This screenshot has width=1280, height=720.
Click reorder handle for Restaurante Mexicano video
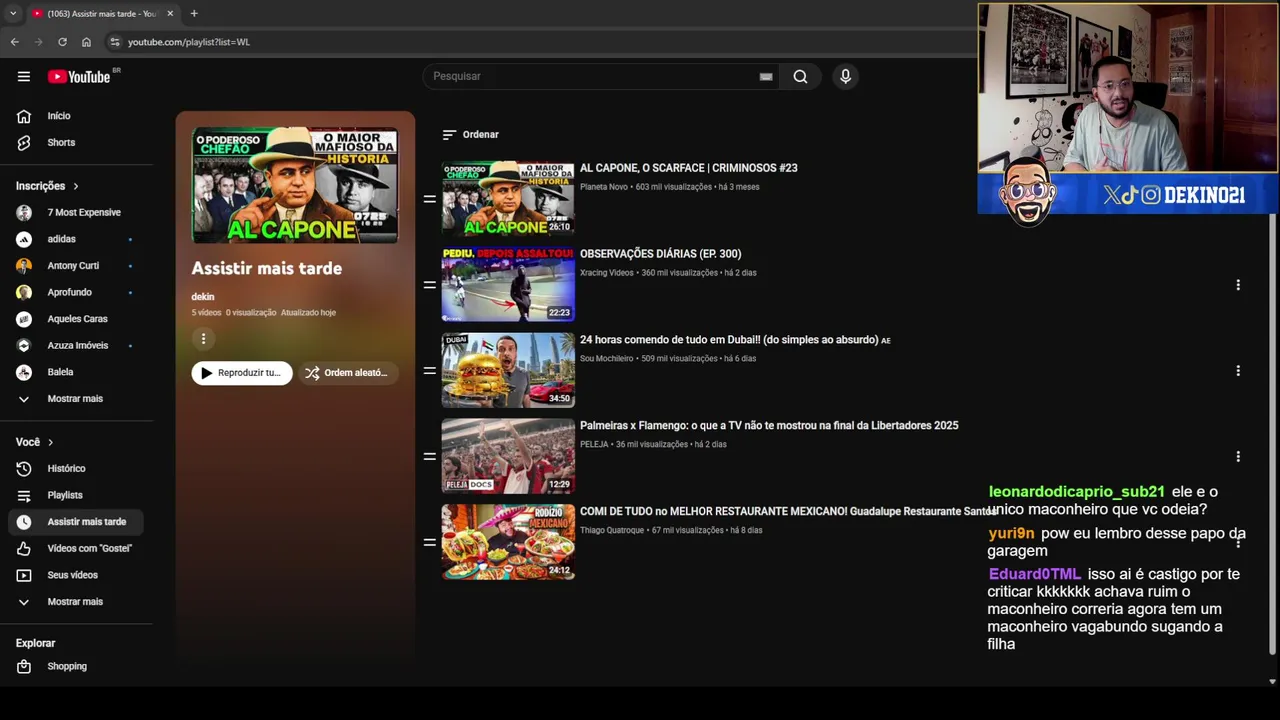click(x=429, y=542)
